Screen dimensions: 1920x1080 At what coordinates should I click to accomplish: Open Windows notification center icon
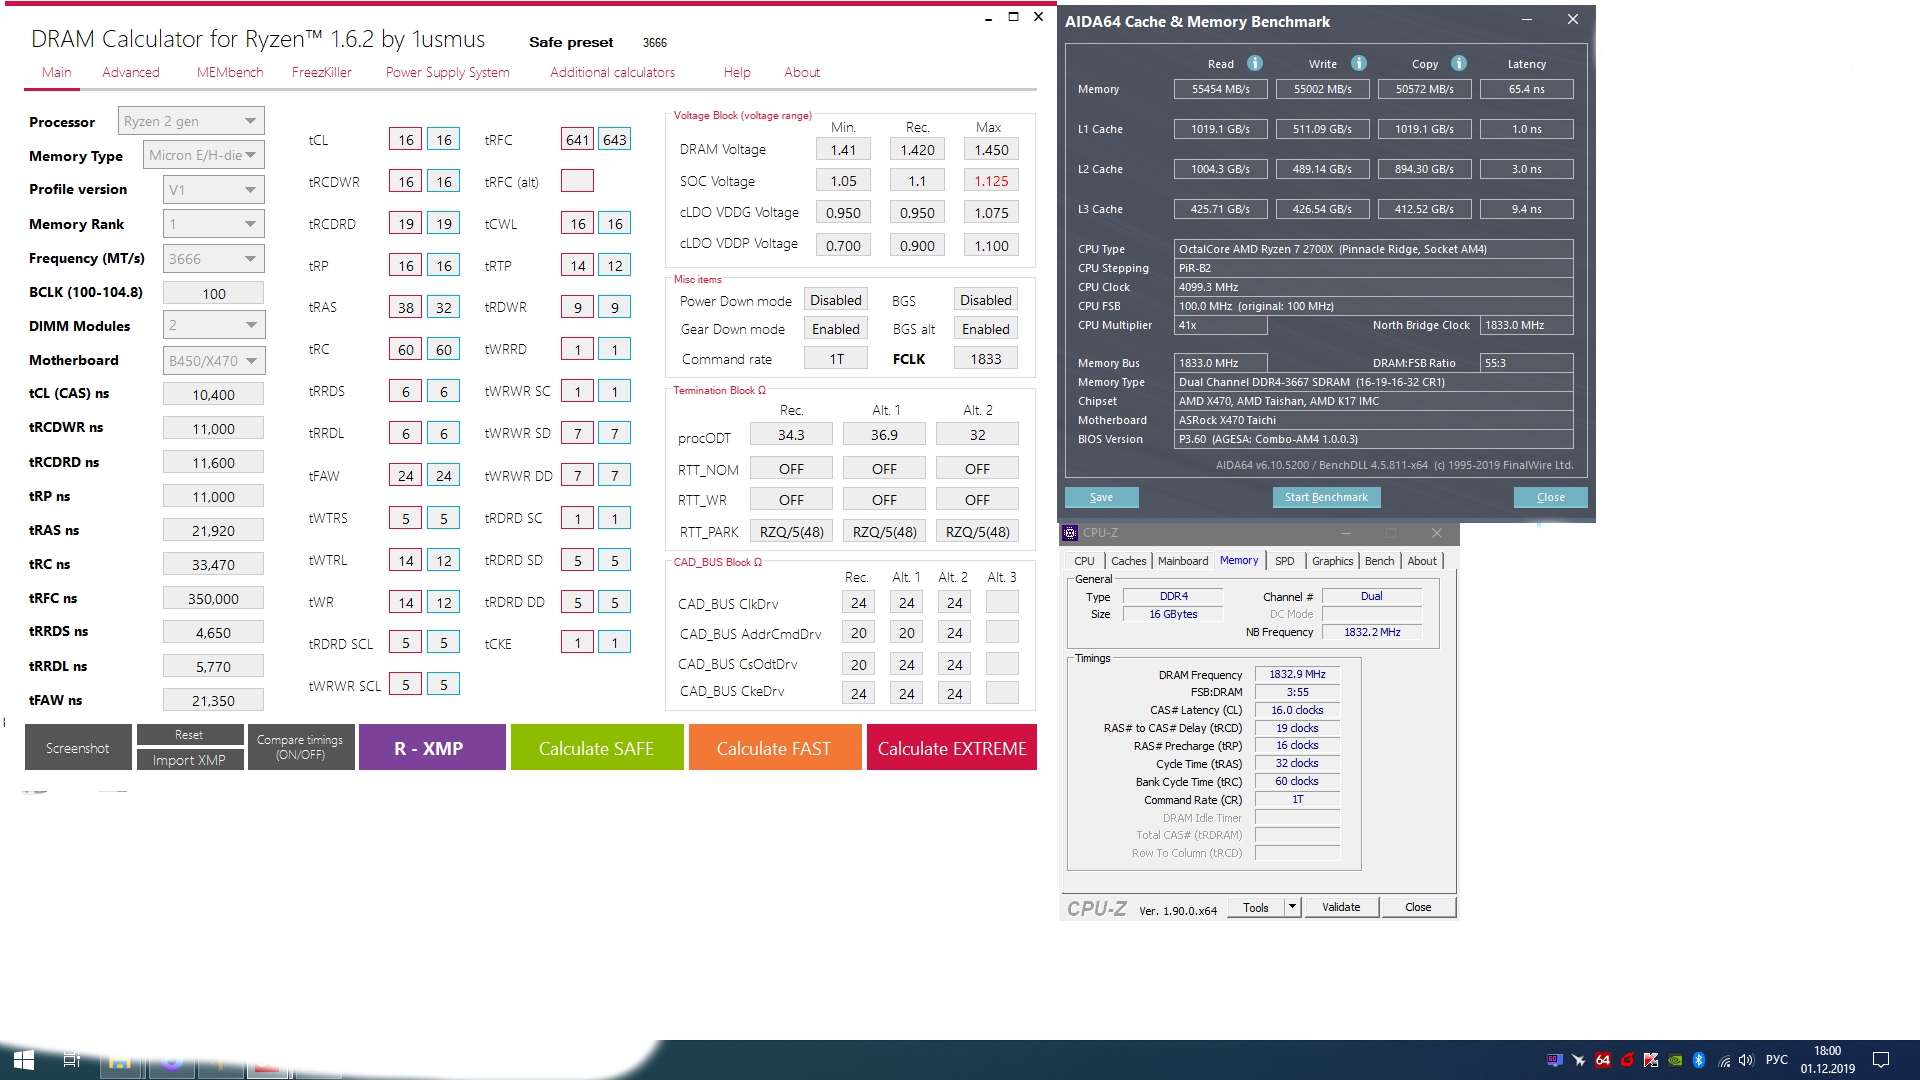(x=1880, y=1060)
